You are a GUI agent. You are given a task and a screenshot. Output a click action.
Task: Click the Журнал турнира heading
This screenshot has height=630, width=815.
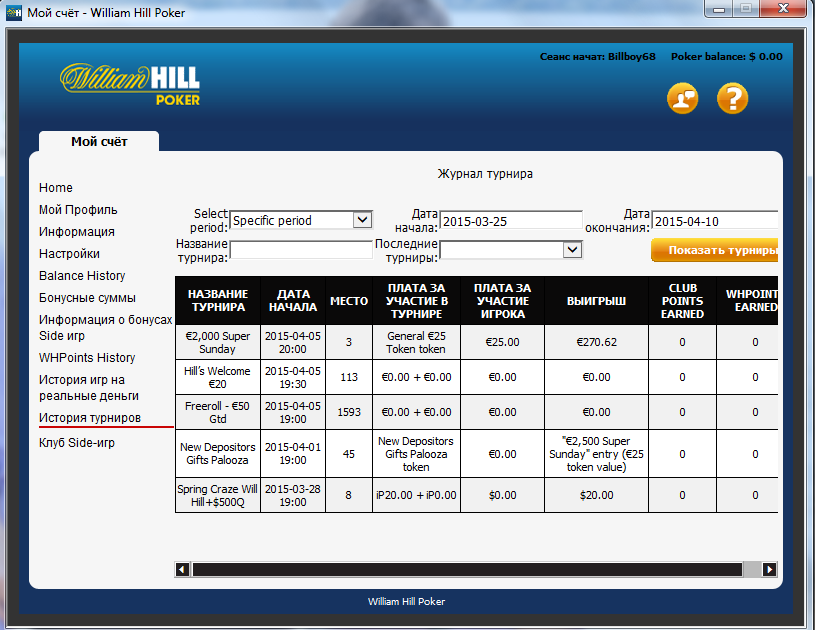pos(485,174)
